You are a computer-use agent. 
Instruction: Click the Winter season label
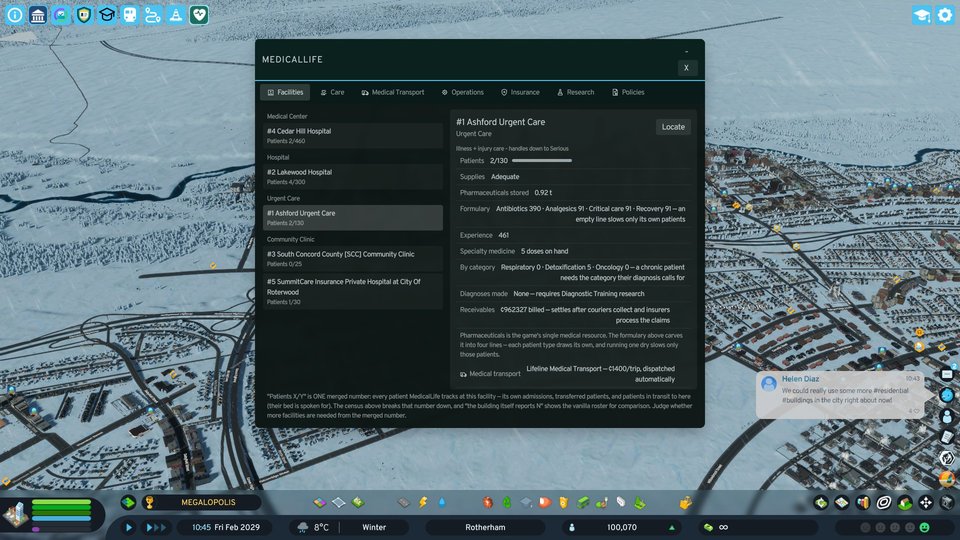click(x=374, y=527)
